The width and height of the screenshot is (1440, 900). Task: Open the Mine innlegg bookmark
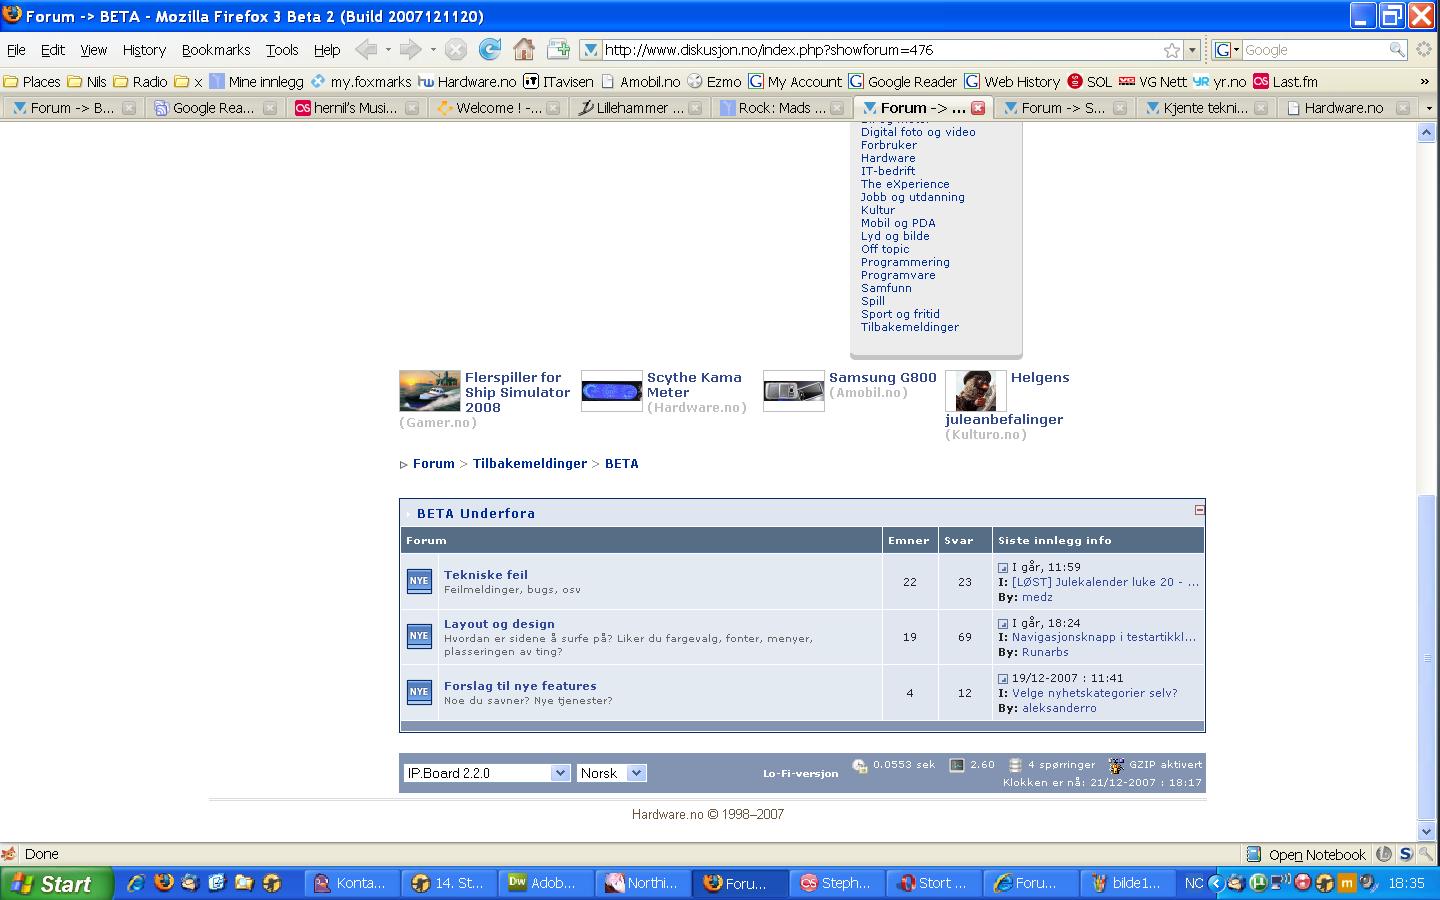click(x=256, y=82)
